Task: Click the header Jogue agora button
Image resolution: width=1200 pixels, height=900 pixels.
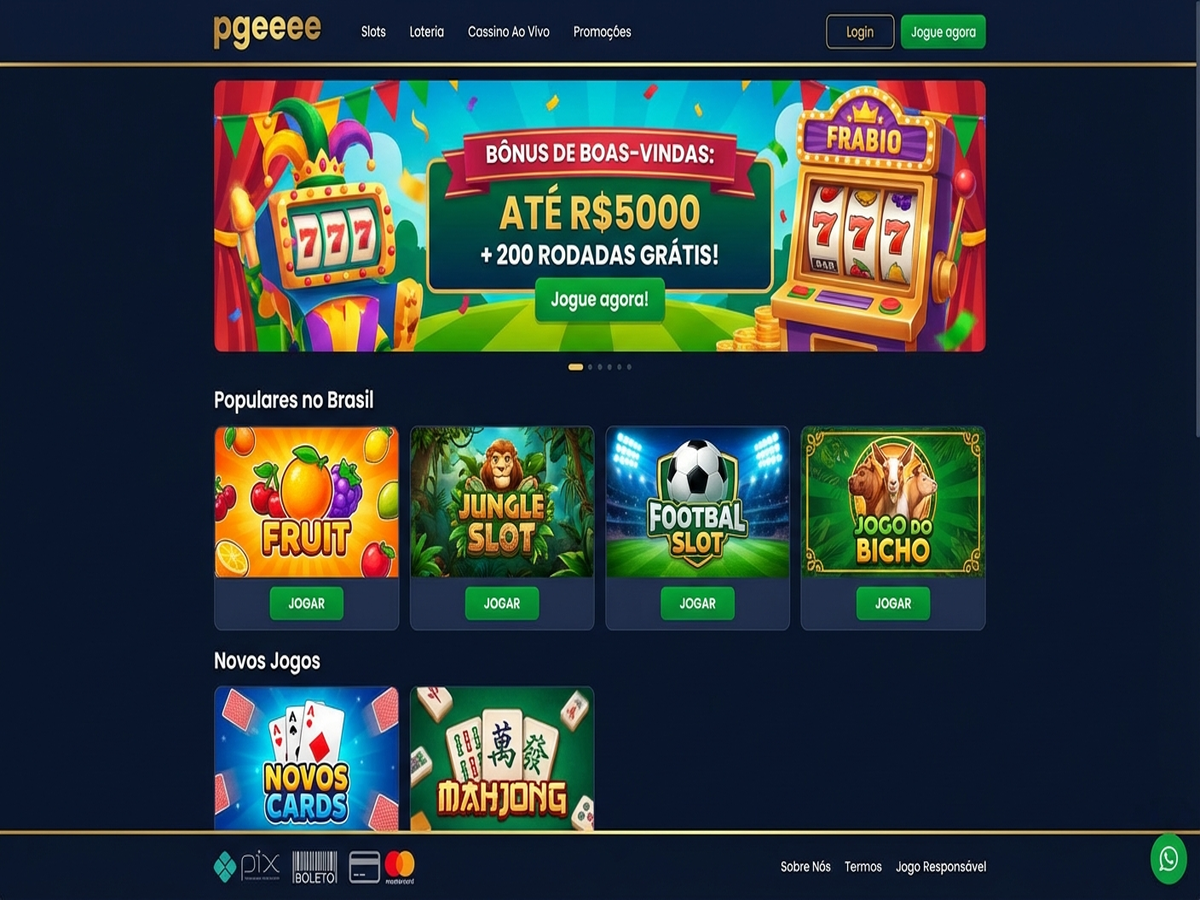Action: pos(943,32)
